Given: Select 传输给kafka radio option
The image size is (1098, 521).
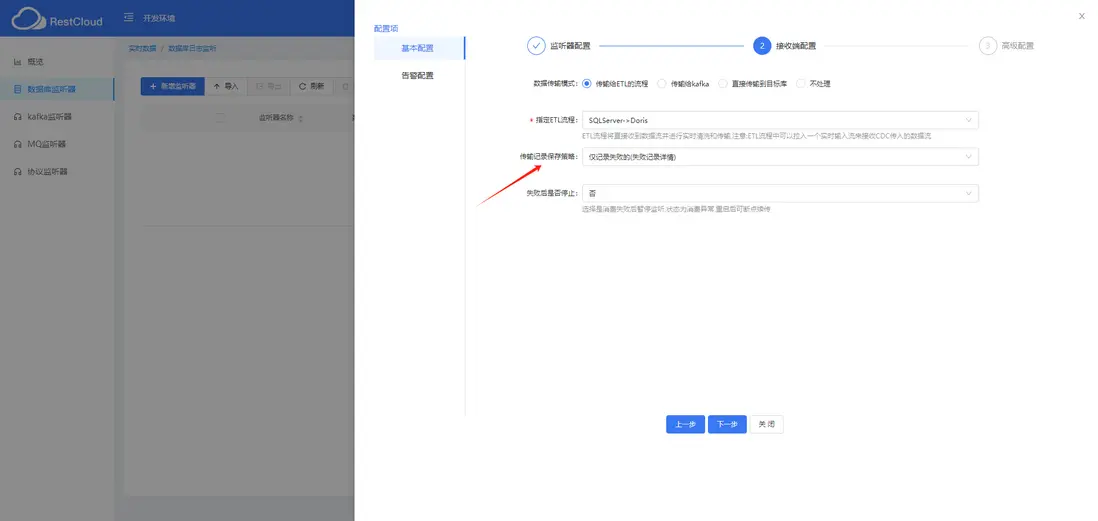Looking at the screenshot, I should pos(662,83).
